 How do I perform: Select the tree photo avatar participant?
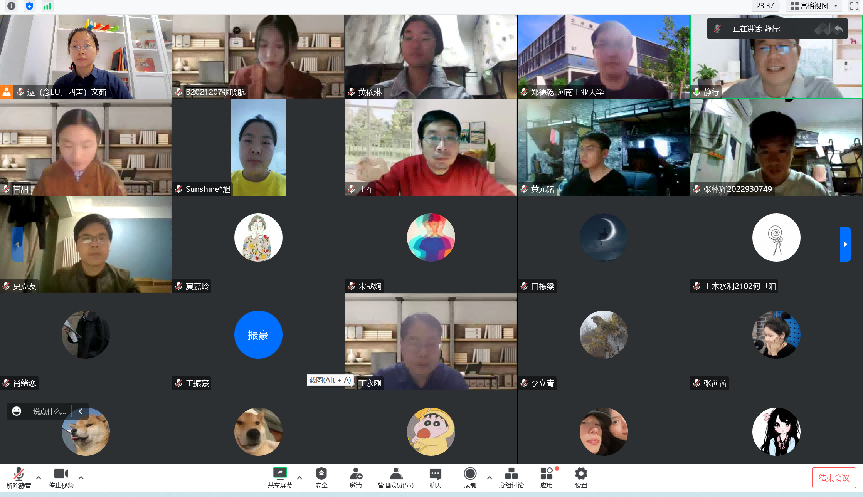pyautogui.click(x=604, y=335)
